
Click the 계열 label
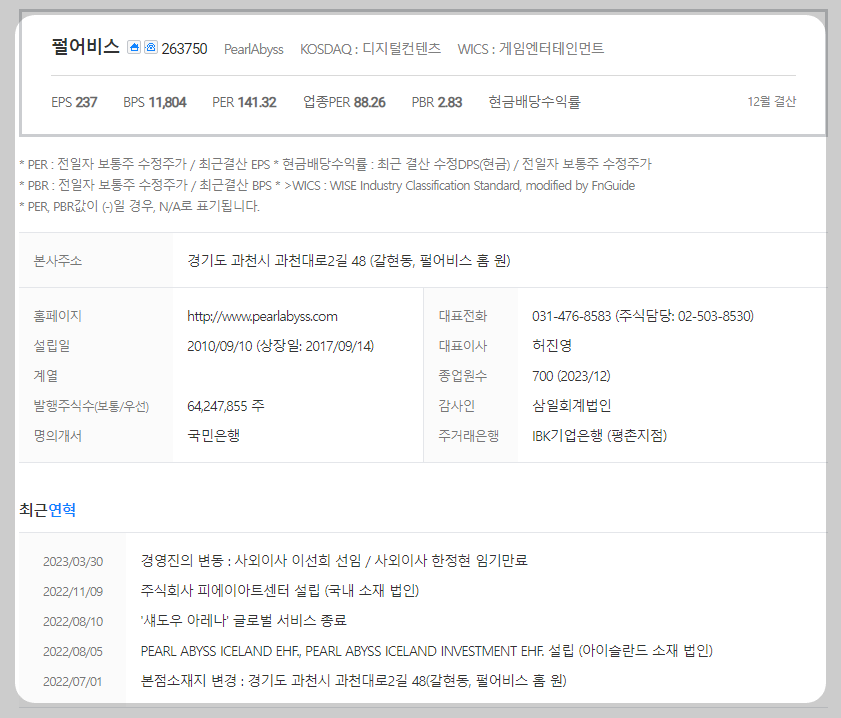point(46,376)
